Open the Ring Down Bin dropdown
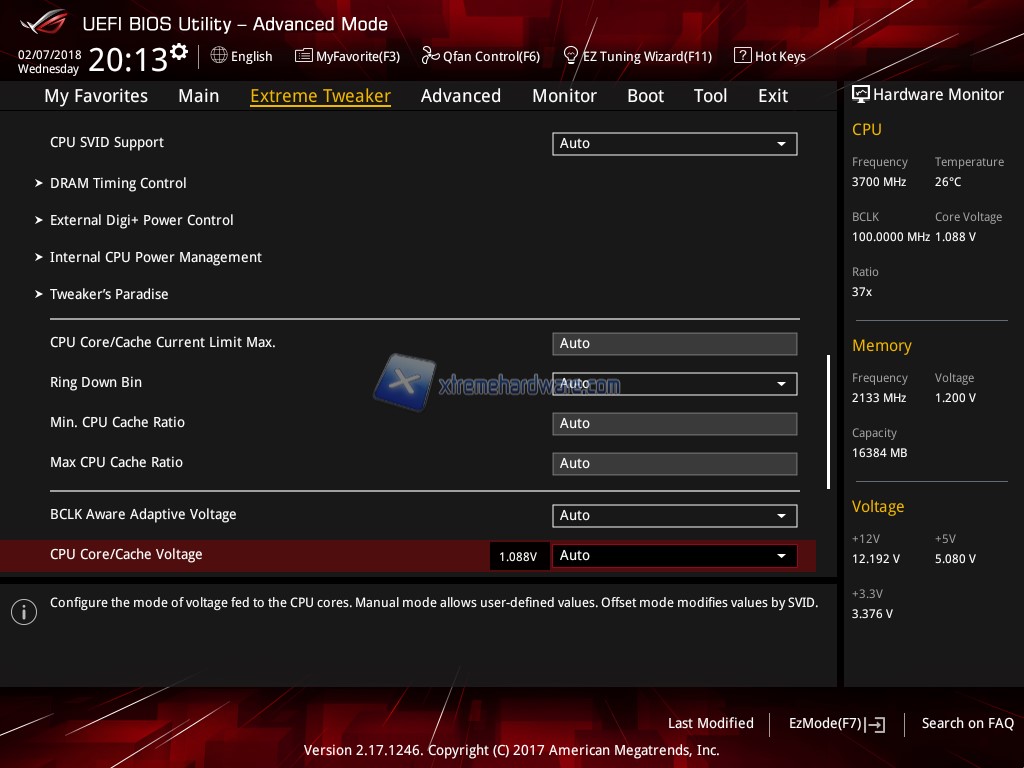The image size is (1024, 768). tap(674, 384)
